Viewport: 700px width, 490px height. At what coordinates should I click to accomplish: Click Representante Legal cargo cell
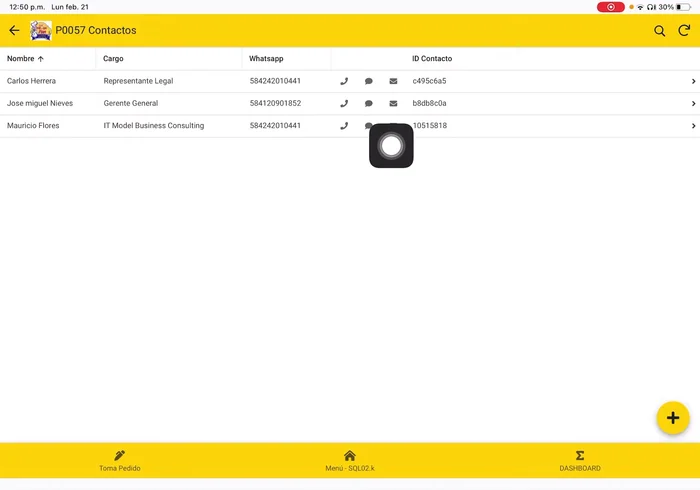pyautogui.click(x=138, y=81)
